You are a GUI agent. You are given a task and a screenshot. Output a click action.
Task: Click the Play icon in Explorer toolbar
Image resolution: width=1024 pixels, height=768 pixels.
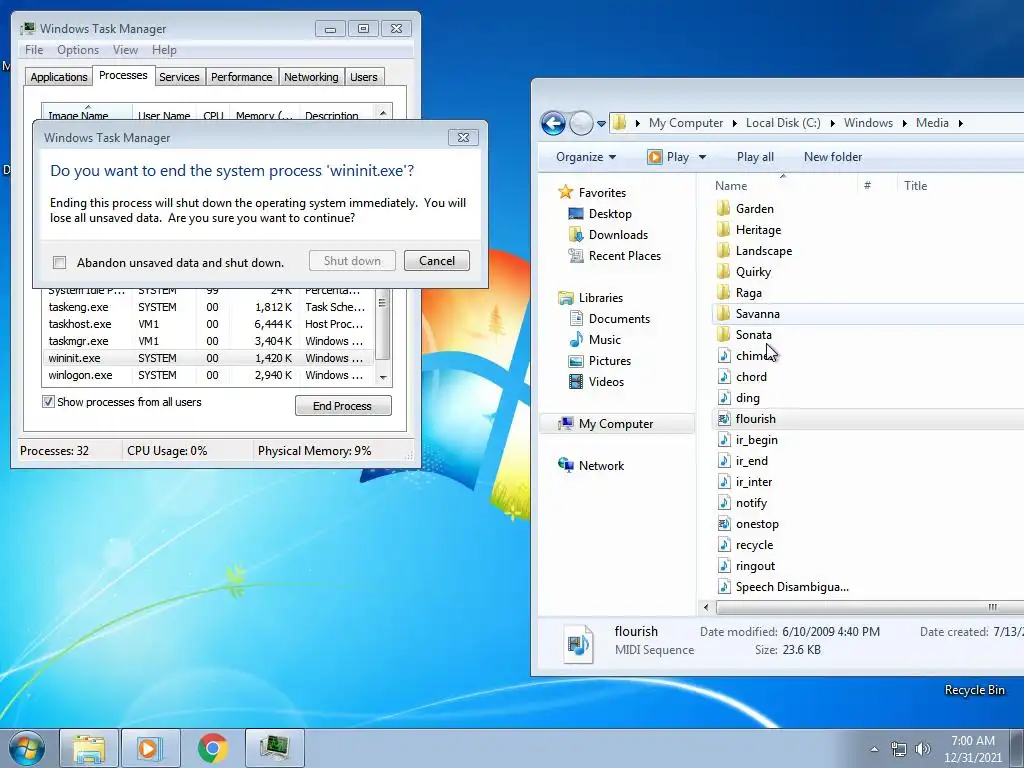tap(654, 157)
